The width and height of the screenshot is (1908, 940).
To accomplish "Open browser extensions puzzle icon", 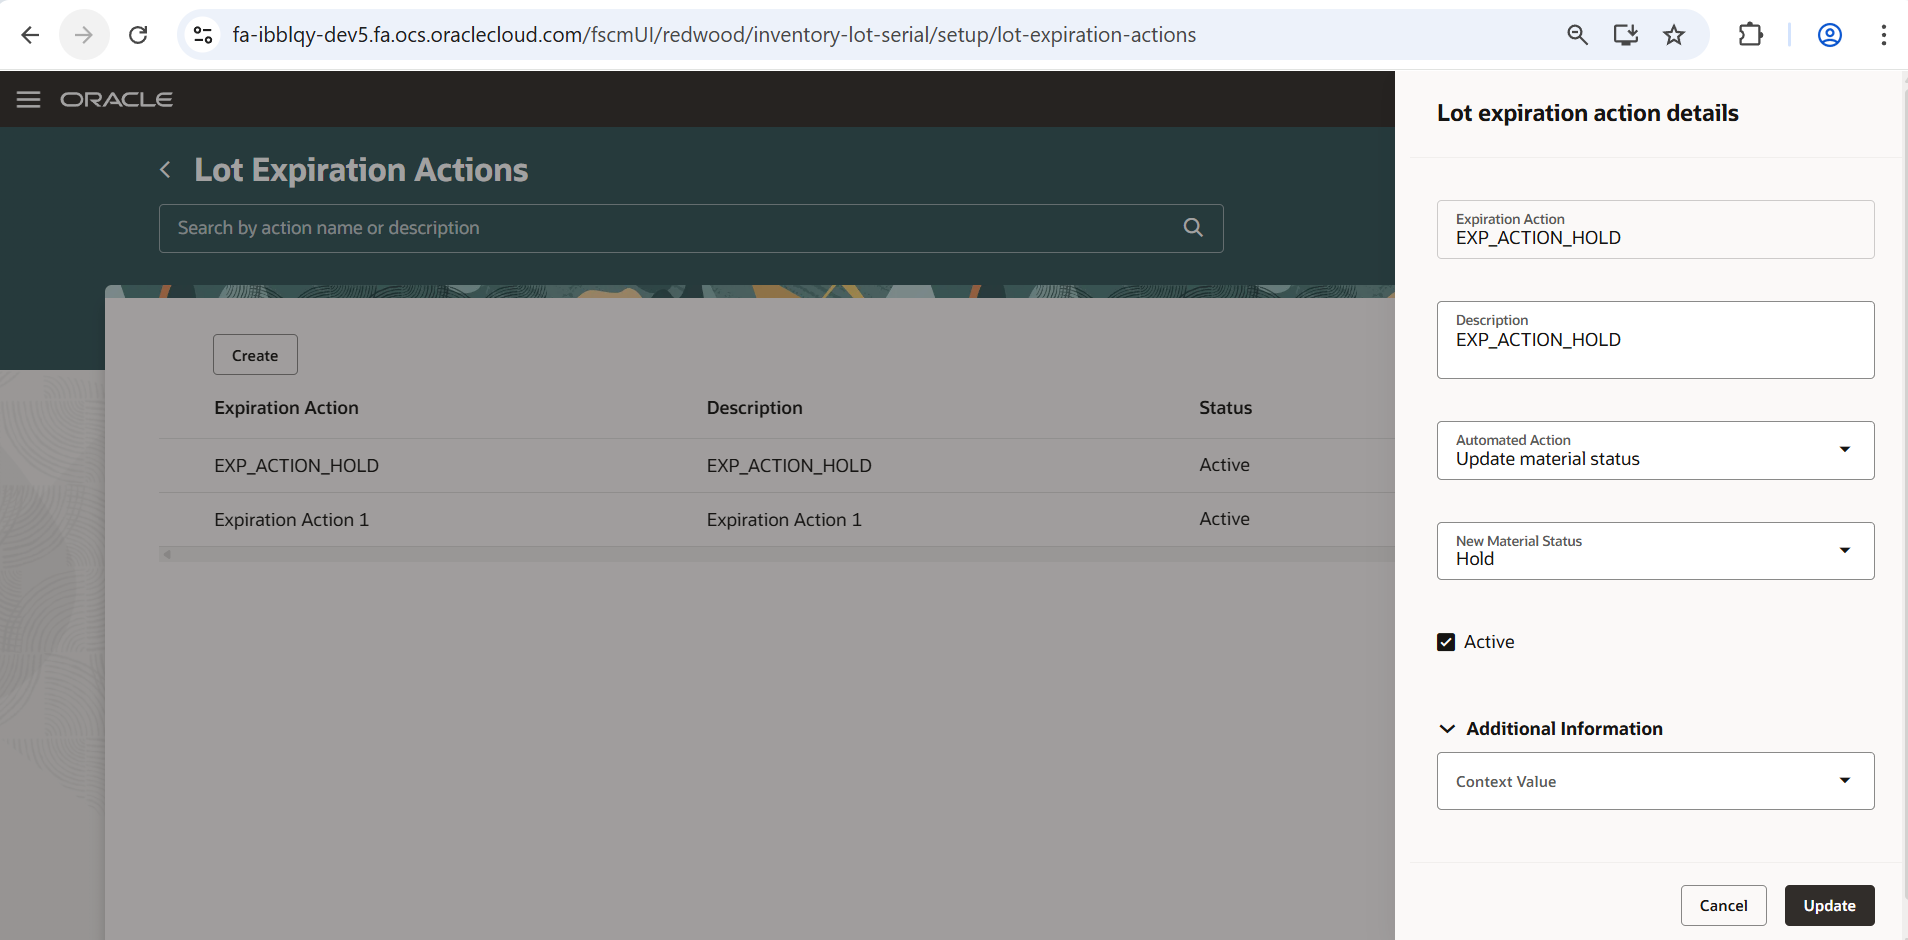I will (1750, 35).
